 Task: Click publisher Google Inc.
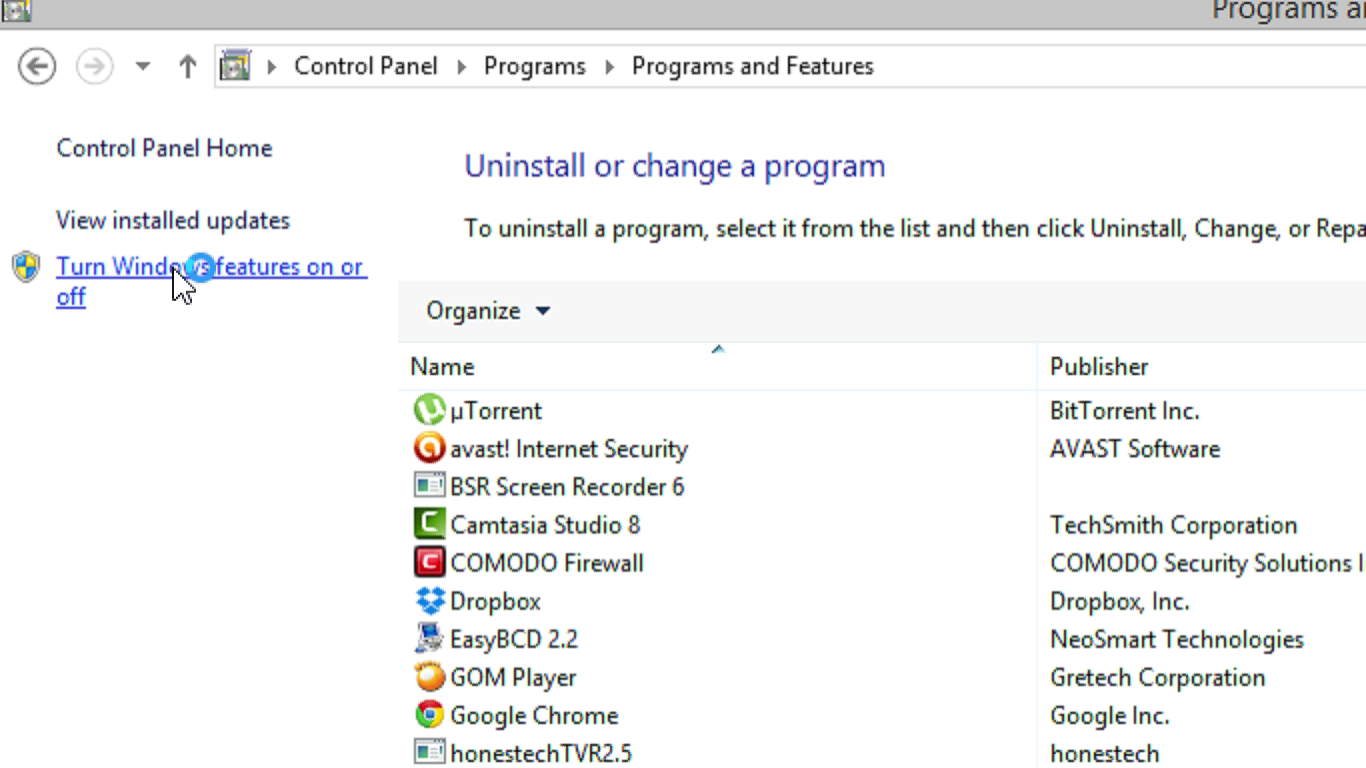click(x=1110, y=715)
